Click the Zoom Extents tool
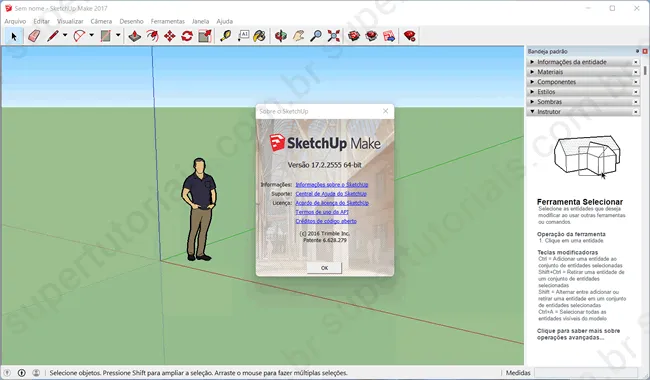 (333, 36)
